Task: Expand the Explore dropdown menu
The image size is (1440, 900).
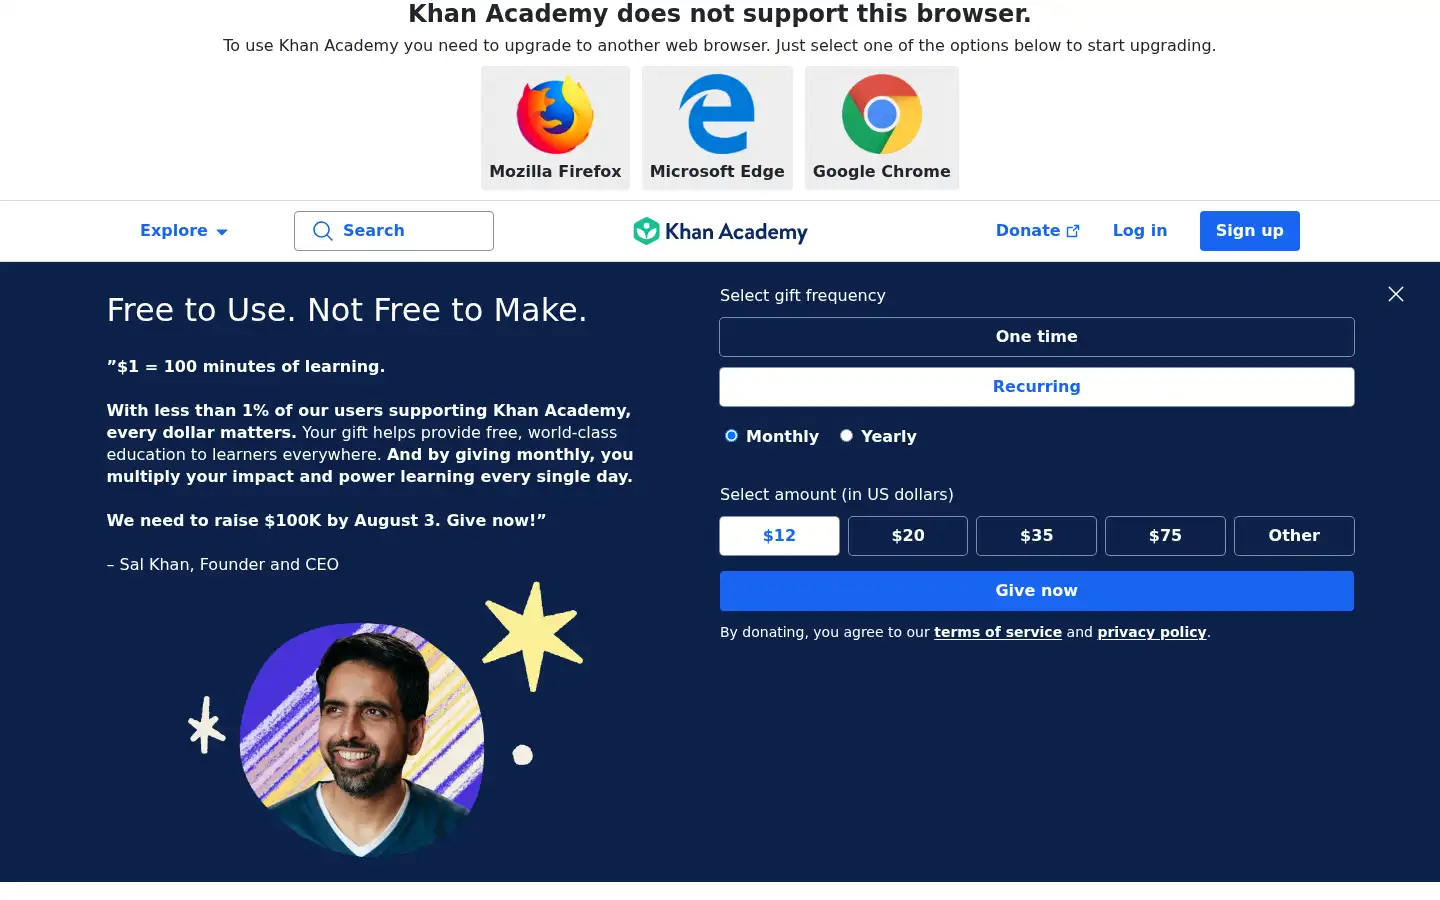Action: [184, 231]
